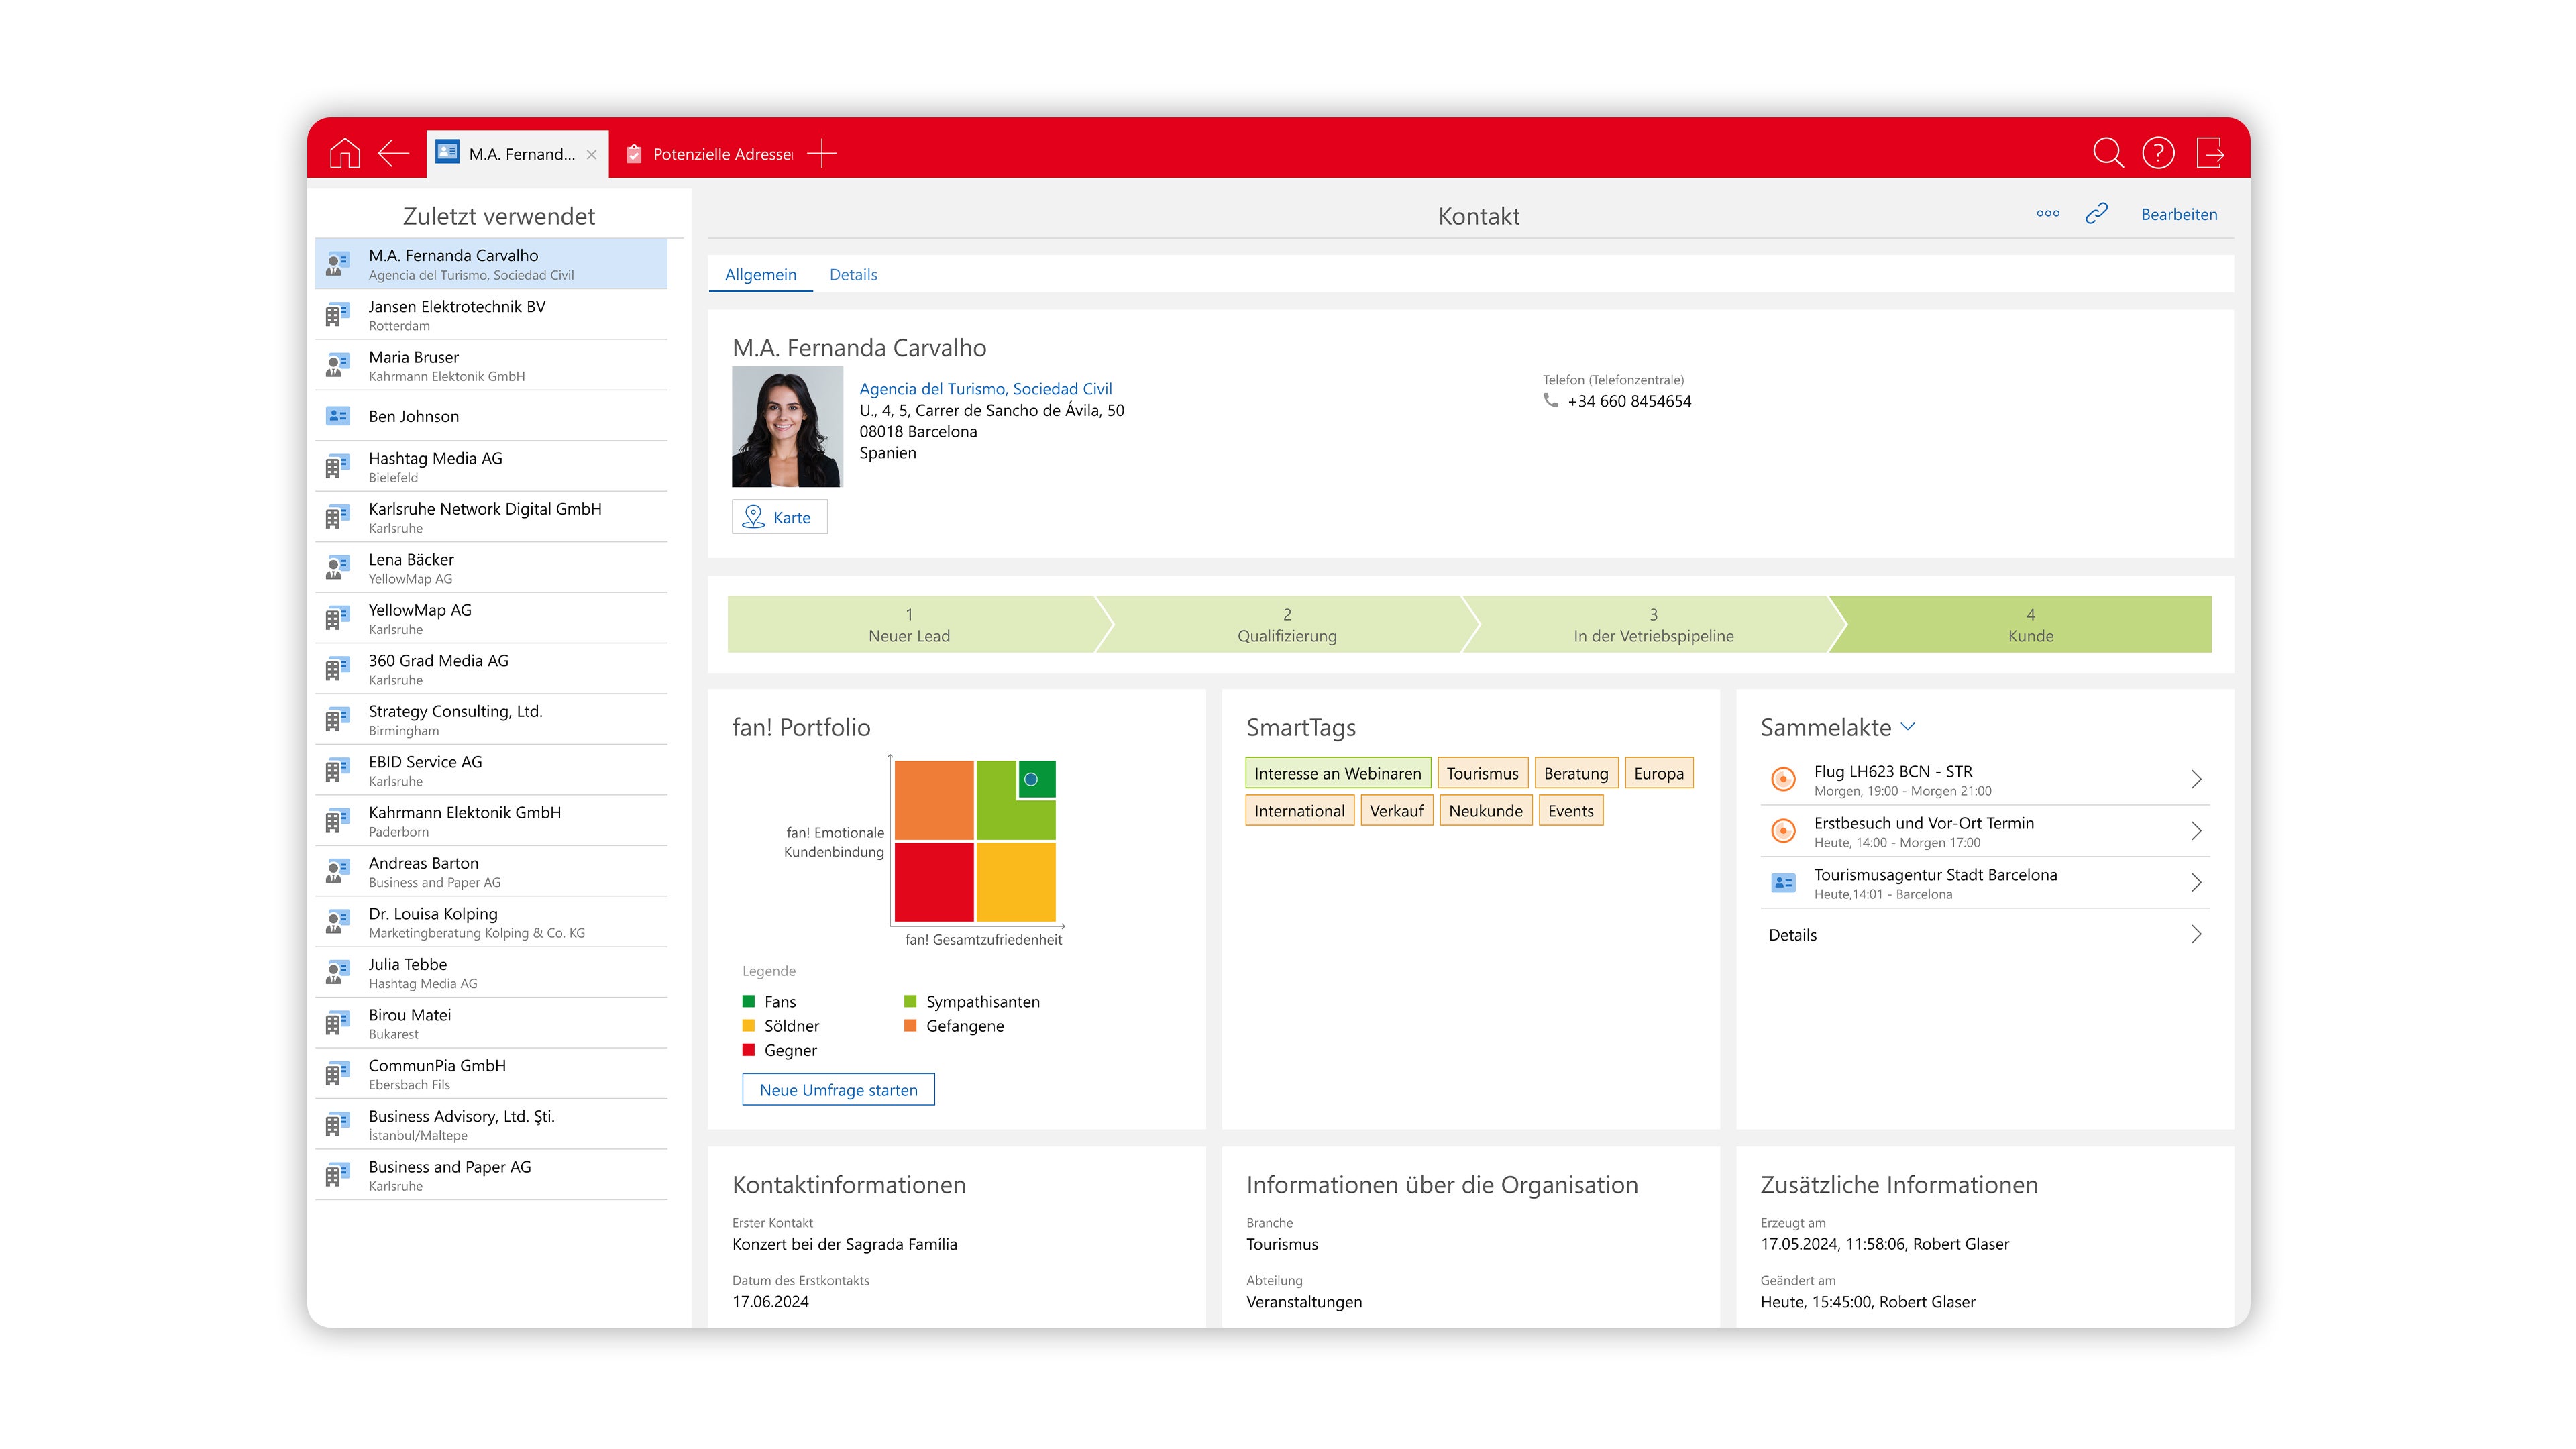Go to the home screen icon
The image size is (2576, 1449).
(x=344, y=153)
